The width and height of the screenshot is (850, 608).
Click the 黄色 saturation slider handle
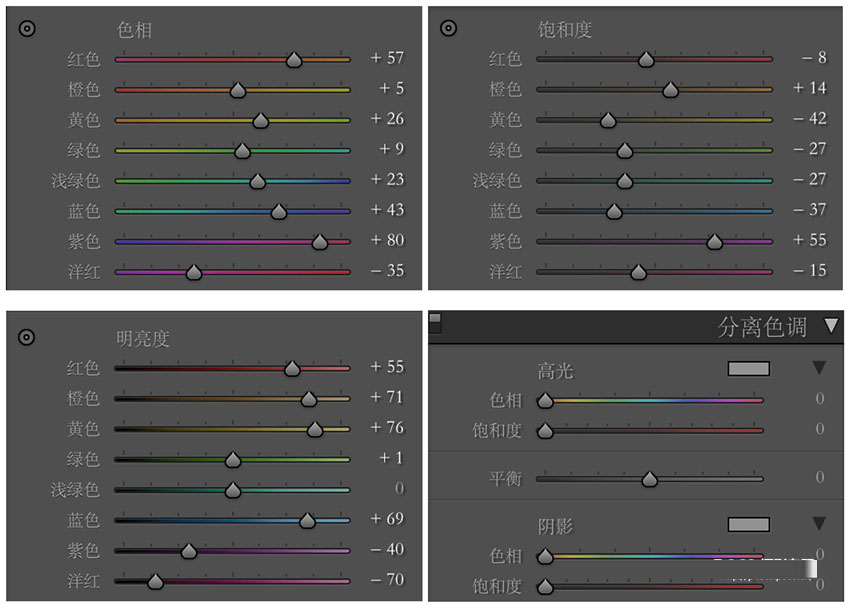point(607,121)
